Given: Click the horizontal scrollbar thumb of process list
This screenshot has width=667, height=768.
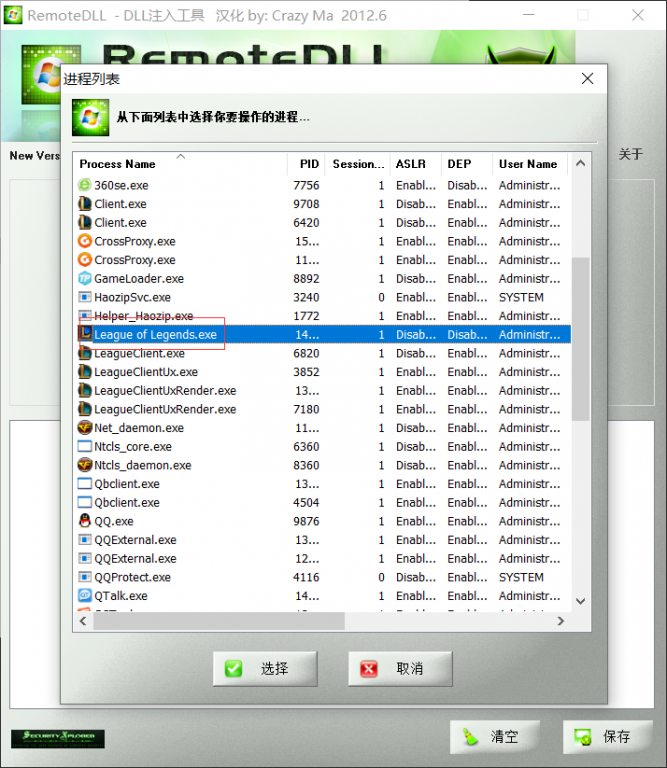Looking at the screenshot, I should point(219,621).
